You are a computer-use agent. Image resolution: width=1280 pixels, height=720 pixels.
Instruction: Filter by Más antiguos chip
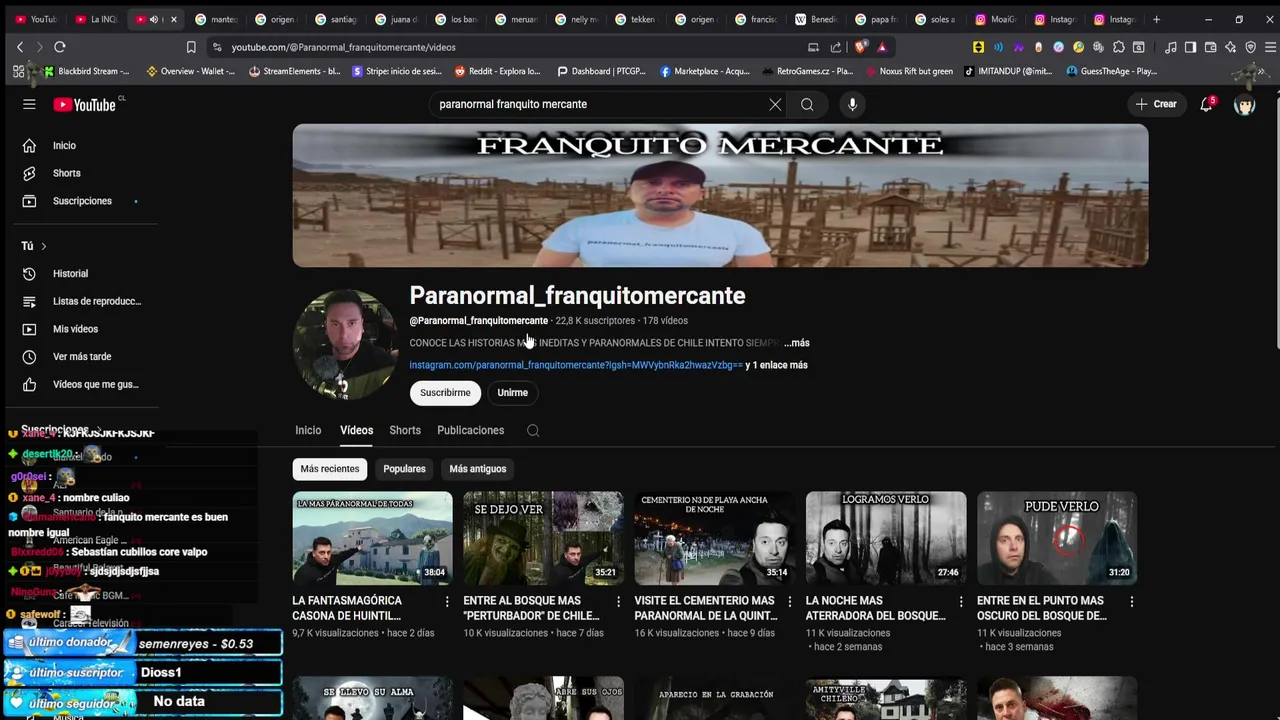coord(478,469)
